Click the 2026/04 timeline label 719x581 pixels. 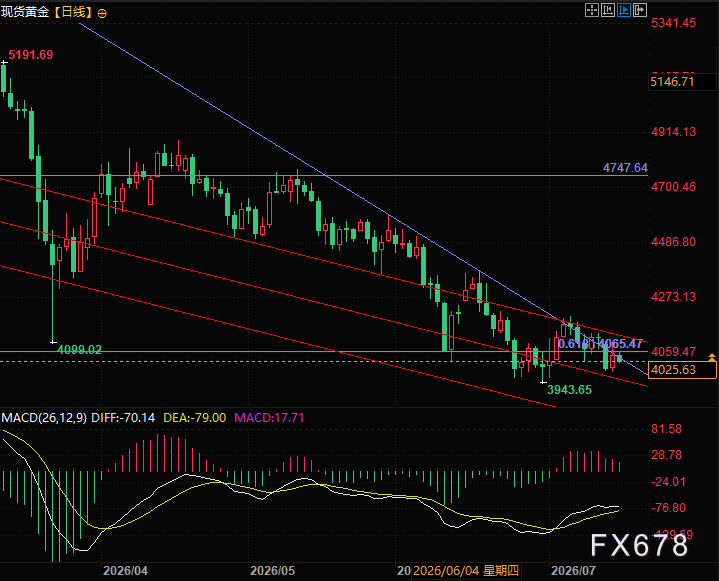click(125, 571)
